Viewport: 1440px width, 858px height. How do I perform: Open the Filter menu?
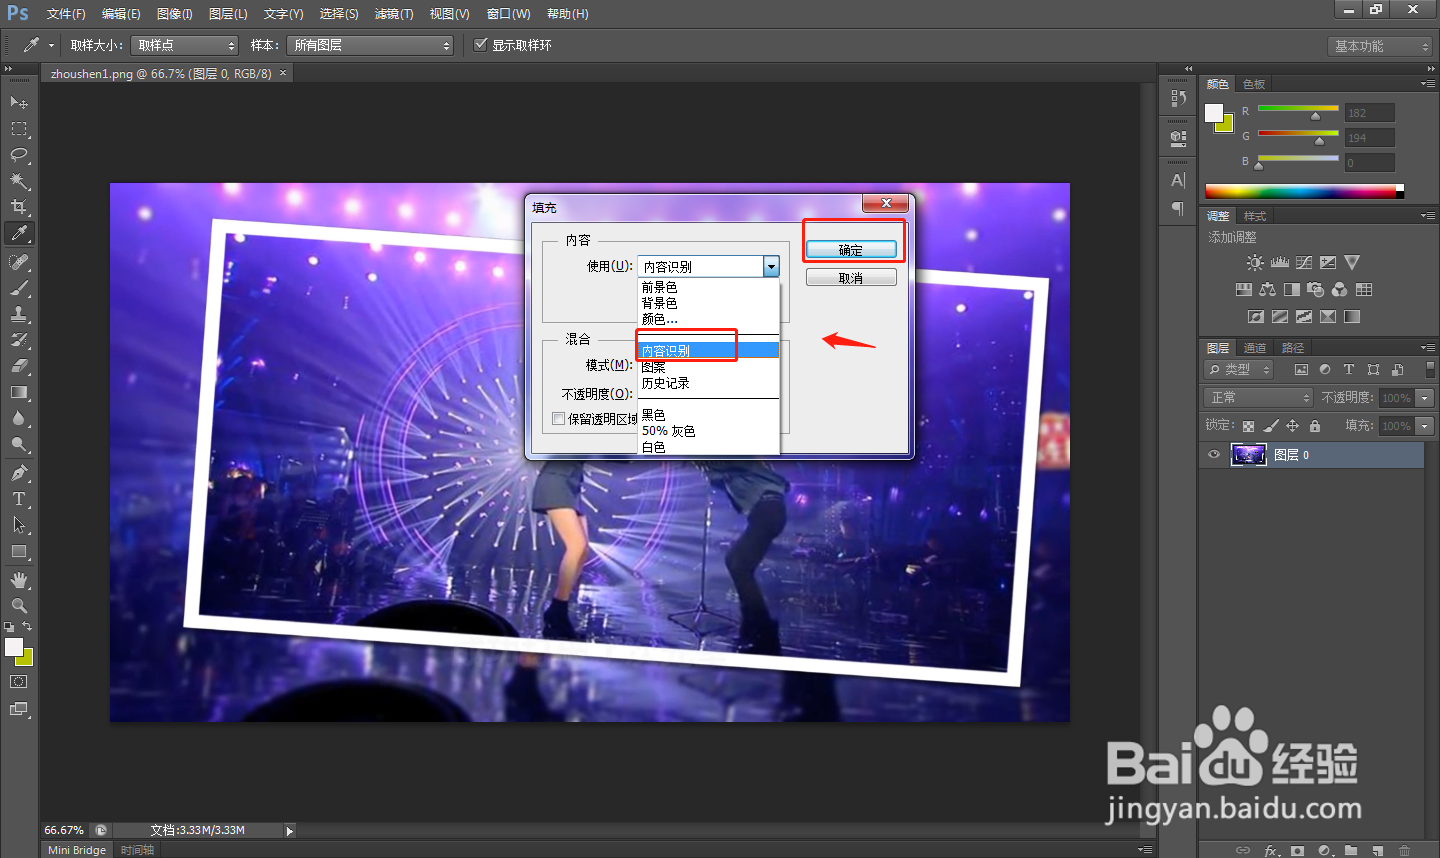(x=394, y=14)
